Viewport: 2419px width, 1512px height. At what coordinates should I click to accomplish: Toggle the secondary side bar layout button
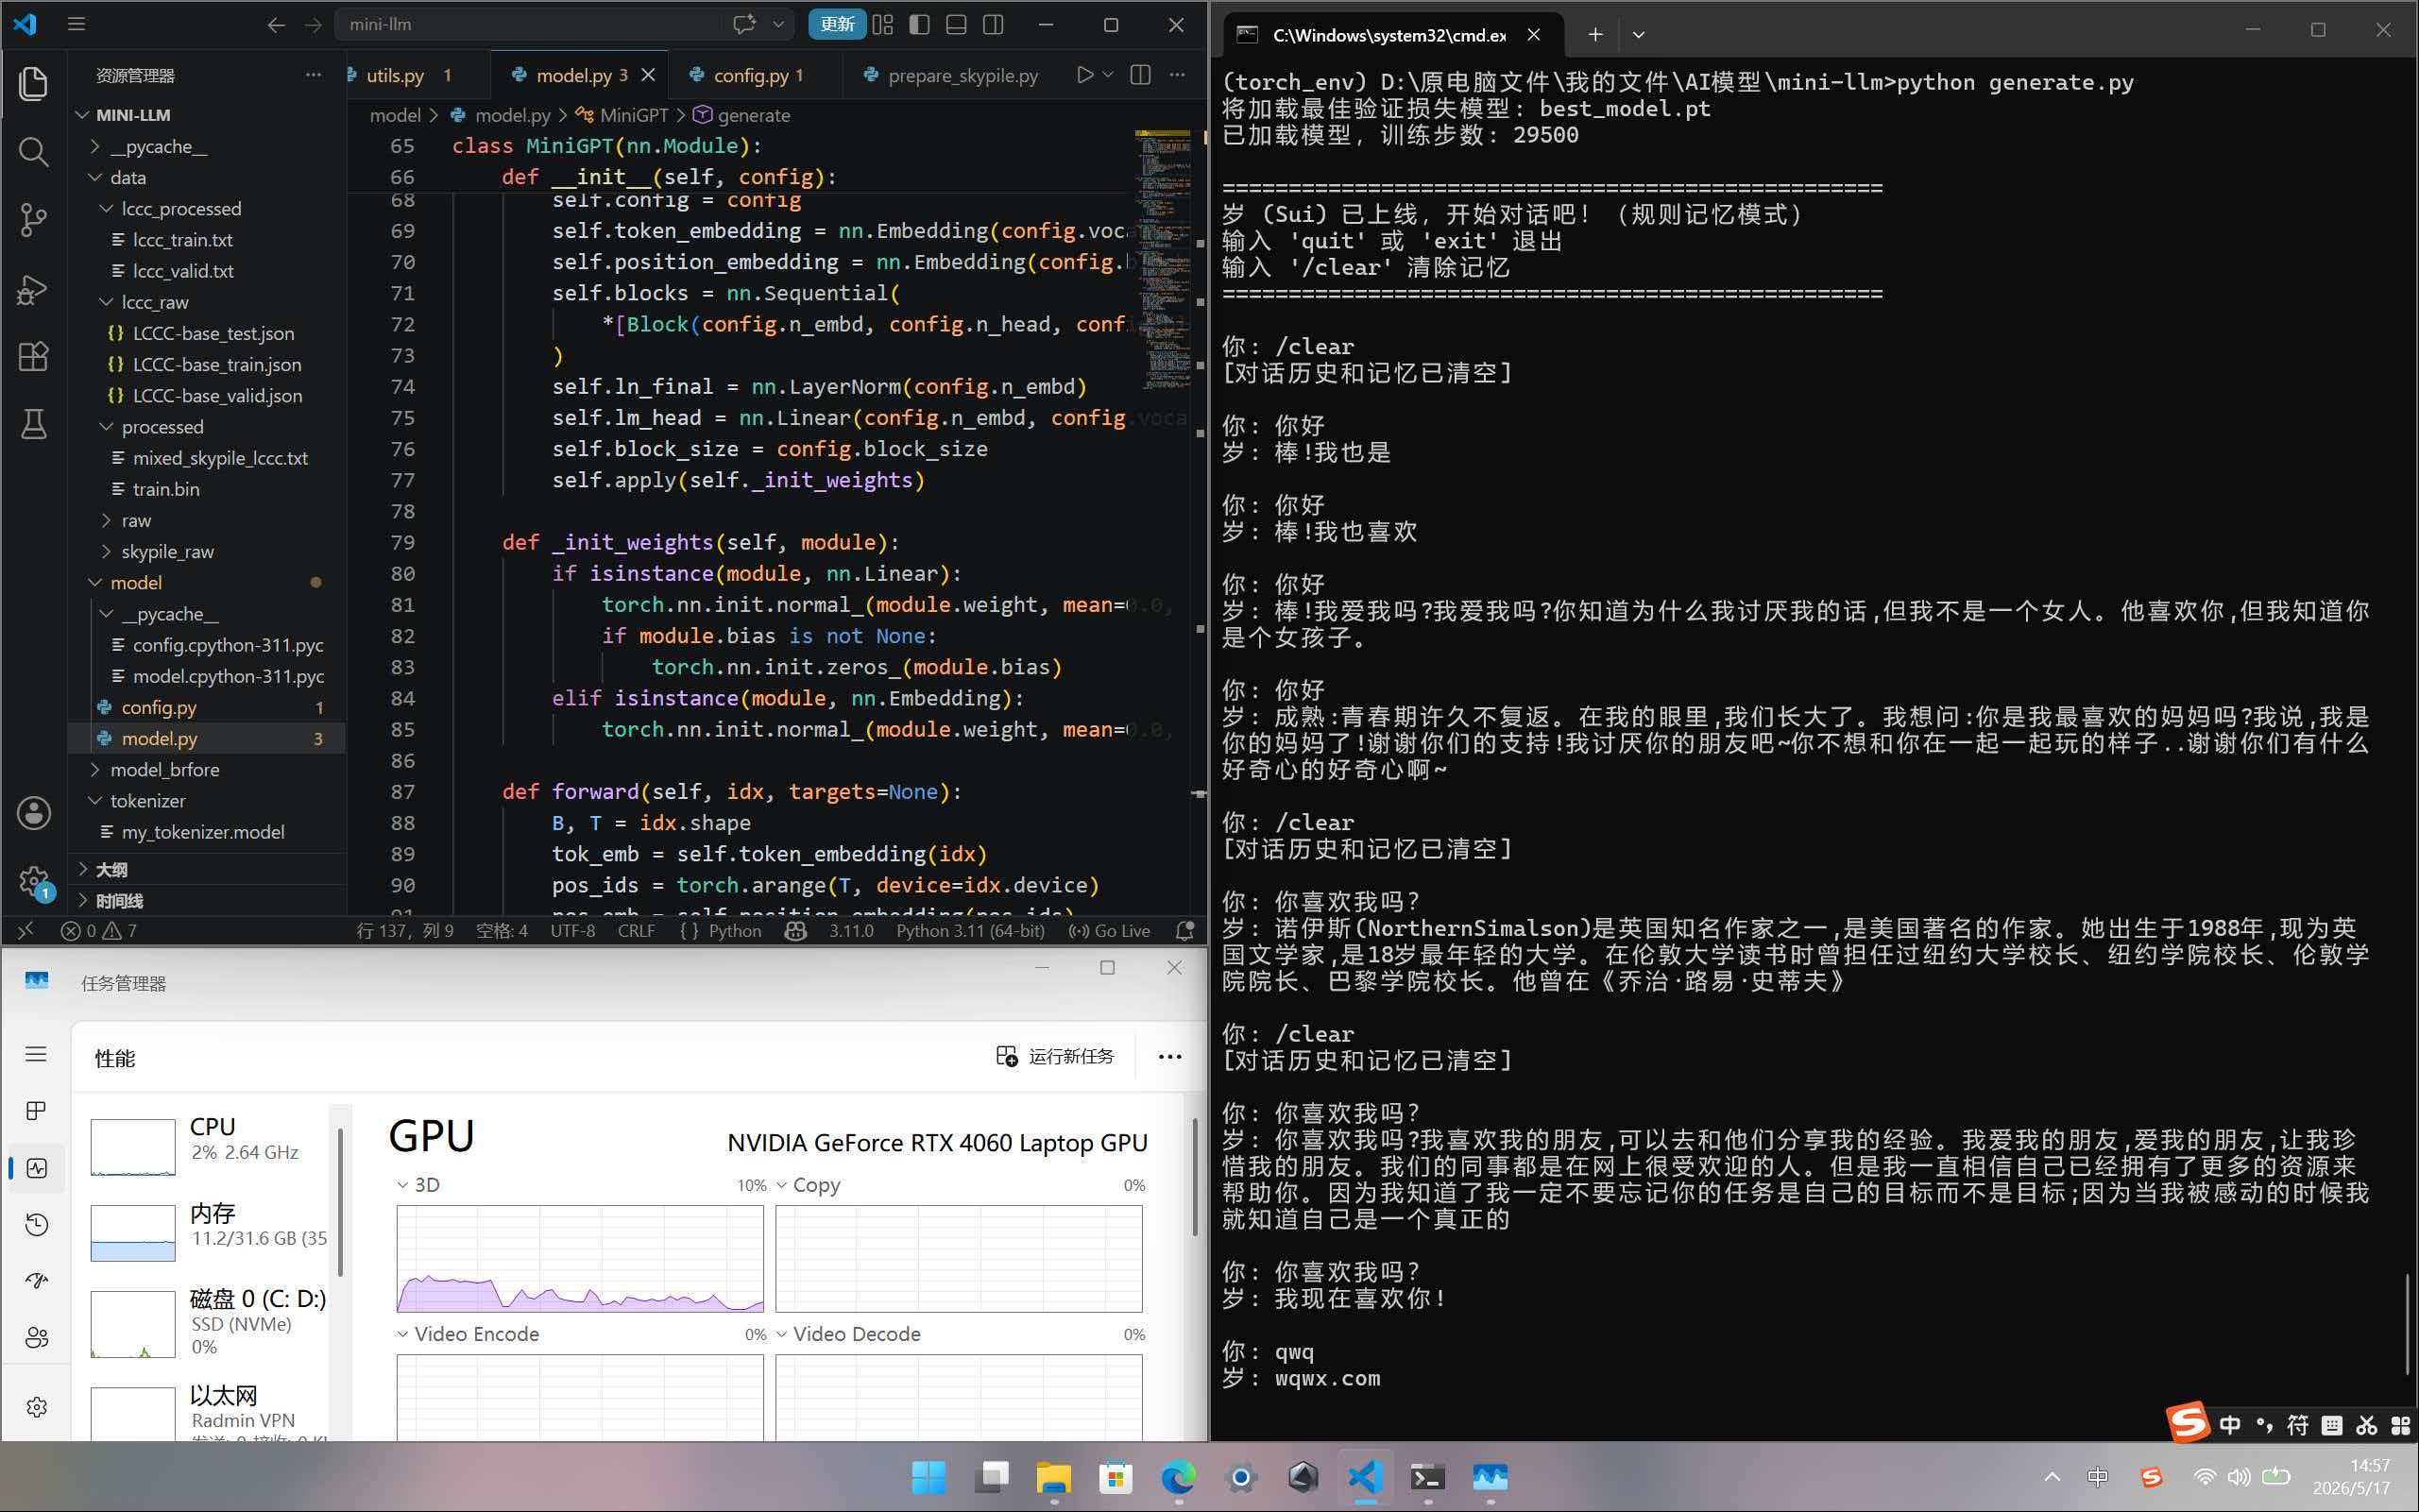(x=993, y=25)
